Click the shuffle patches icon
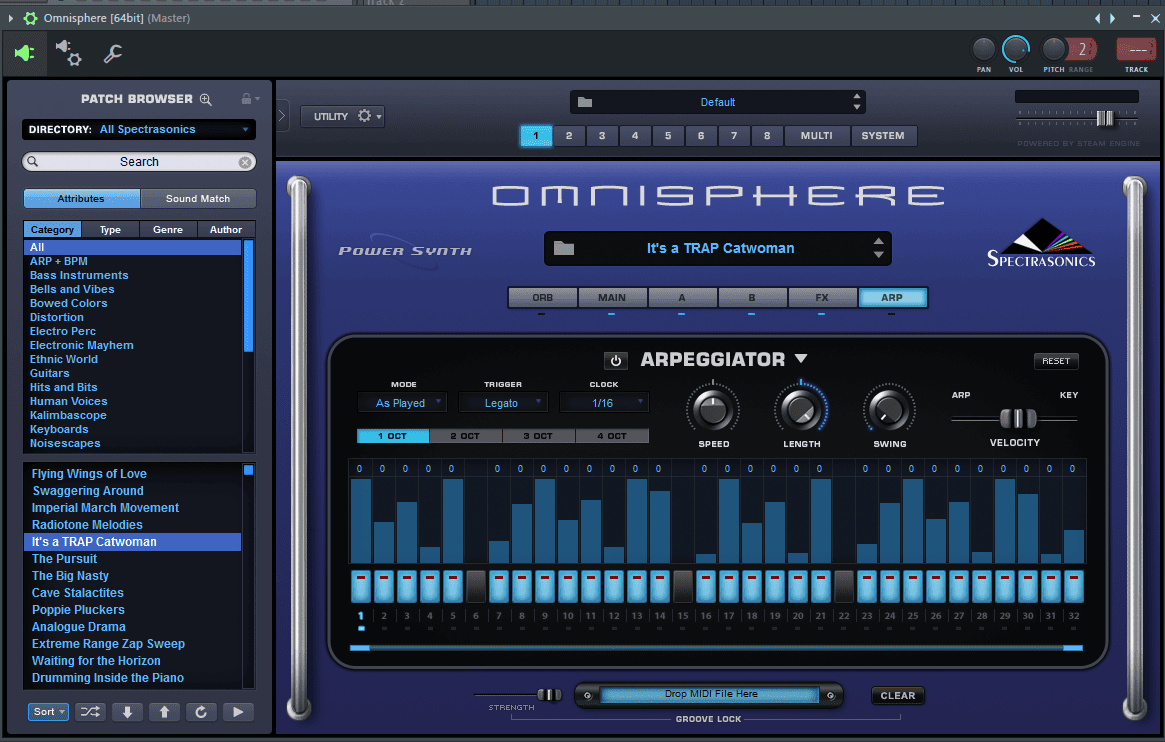 [90, 712]
